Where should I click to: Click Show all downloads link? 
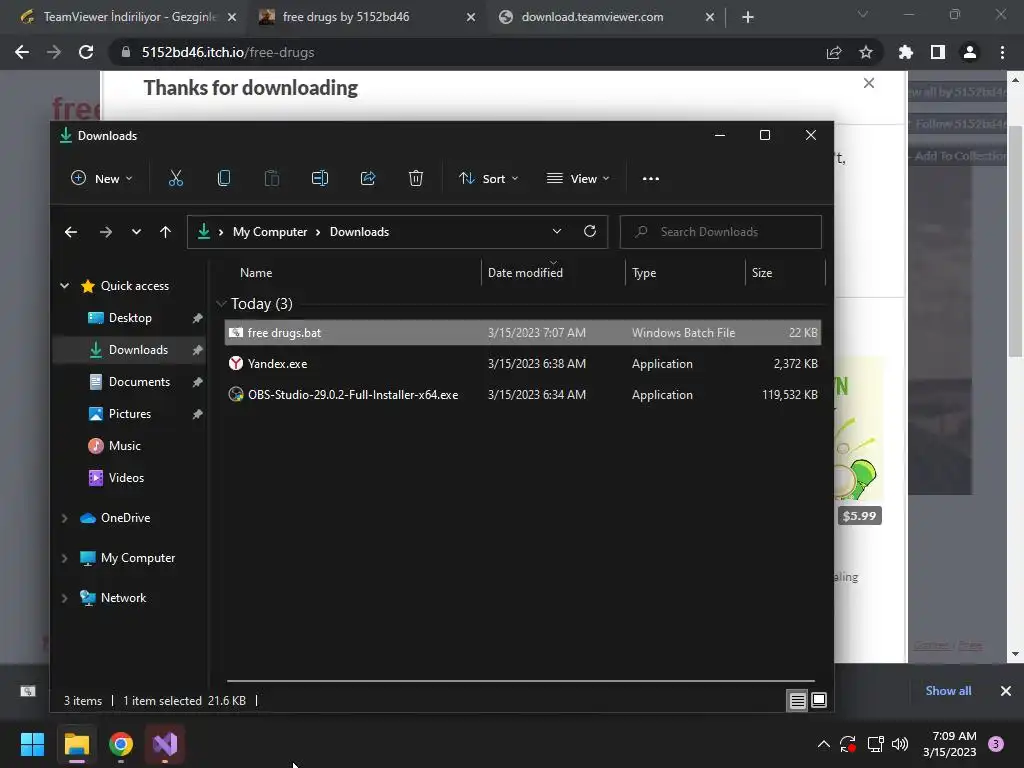pyautogui.click(x=948, y=691)
